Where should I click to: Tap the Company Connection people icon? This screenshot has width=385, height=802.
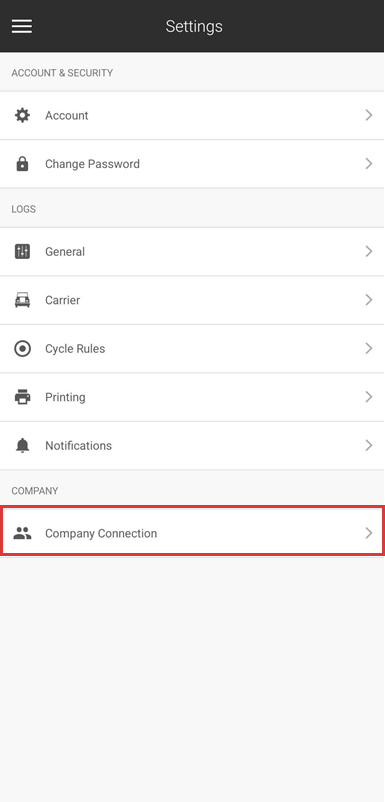22,533
